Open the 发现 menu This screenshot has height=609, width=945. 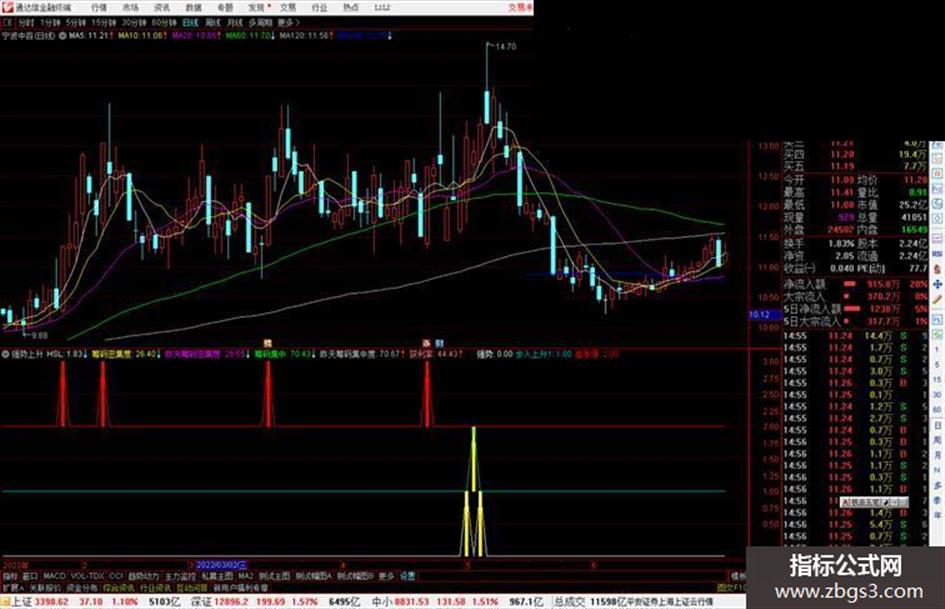257,7
